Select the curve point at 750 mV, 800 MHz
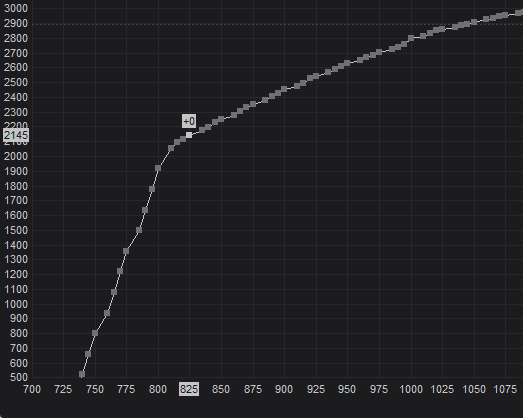Image resolution: width=523 pixels, height=418 pixels. pyautogui.click(x=95, y=333)
